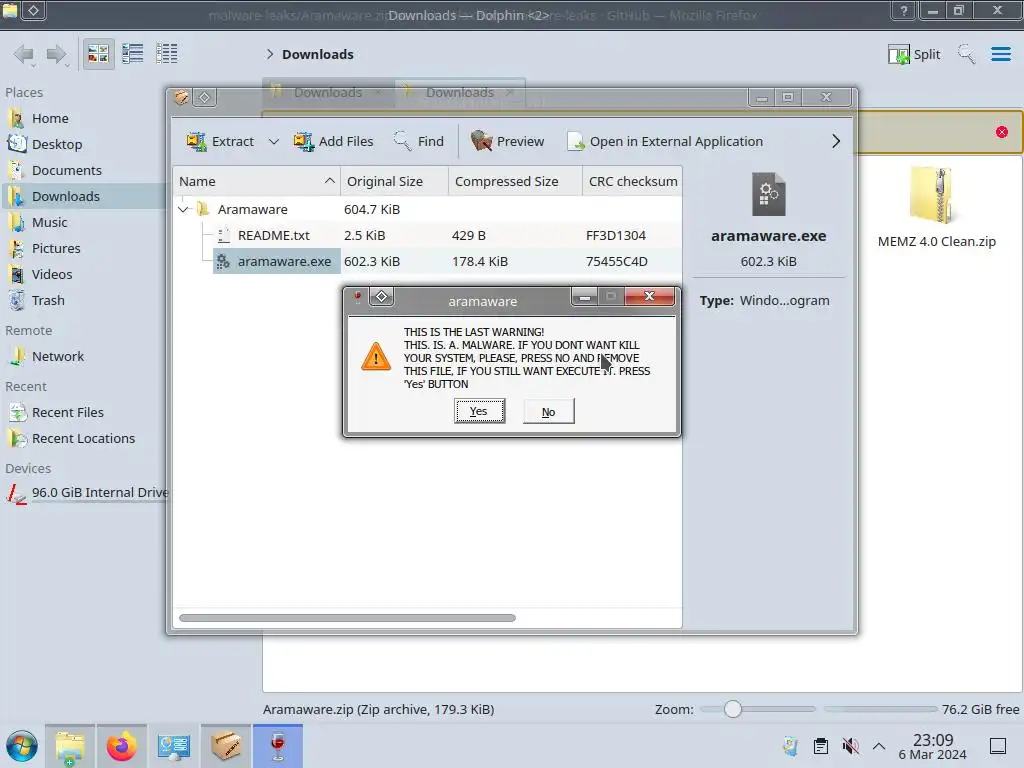This screenshot has height=768, width=1024.
Task: Click Yes in the aramaware warning dialog
Action: (x=479, y=411)
